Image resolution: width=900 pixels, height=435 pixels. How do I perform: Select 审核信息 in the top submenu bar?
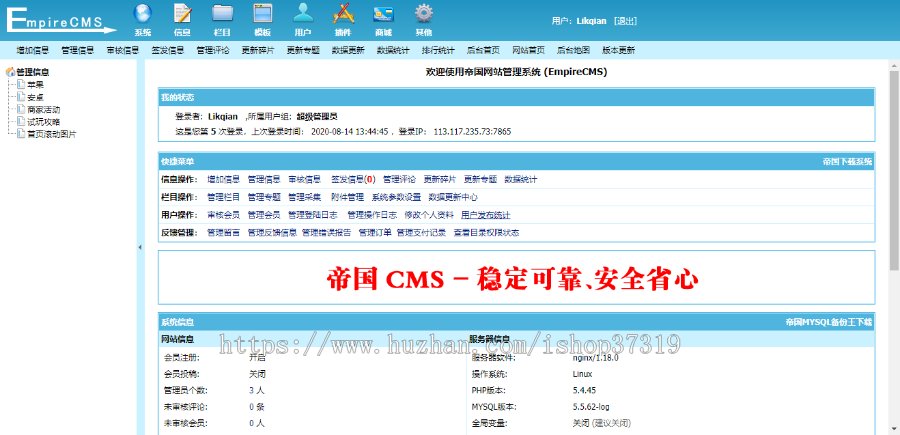[123, 51]
